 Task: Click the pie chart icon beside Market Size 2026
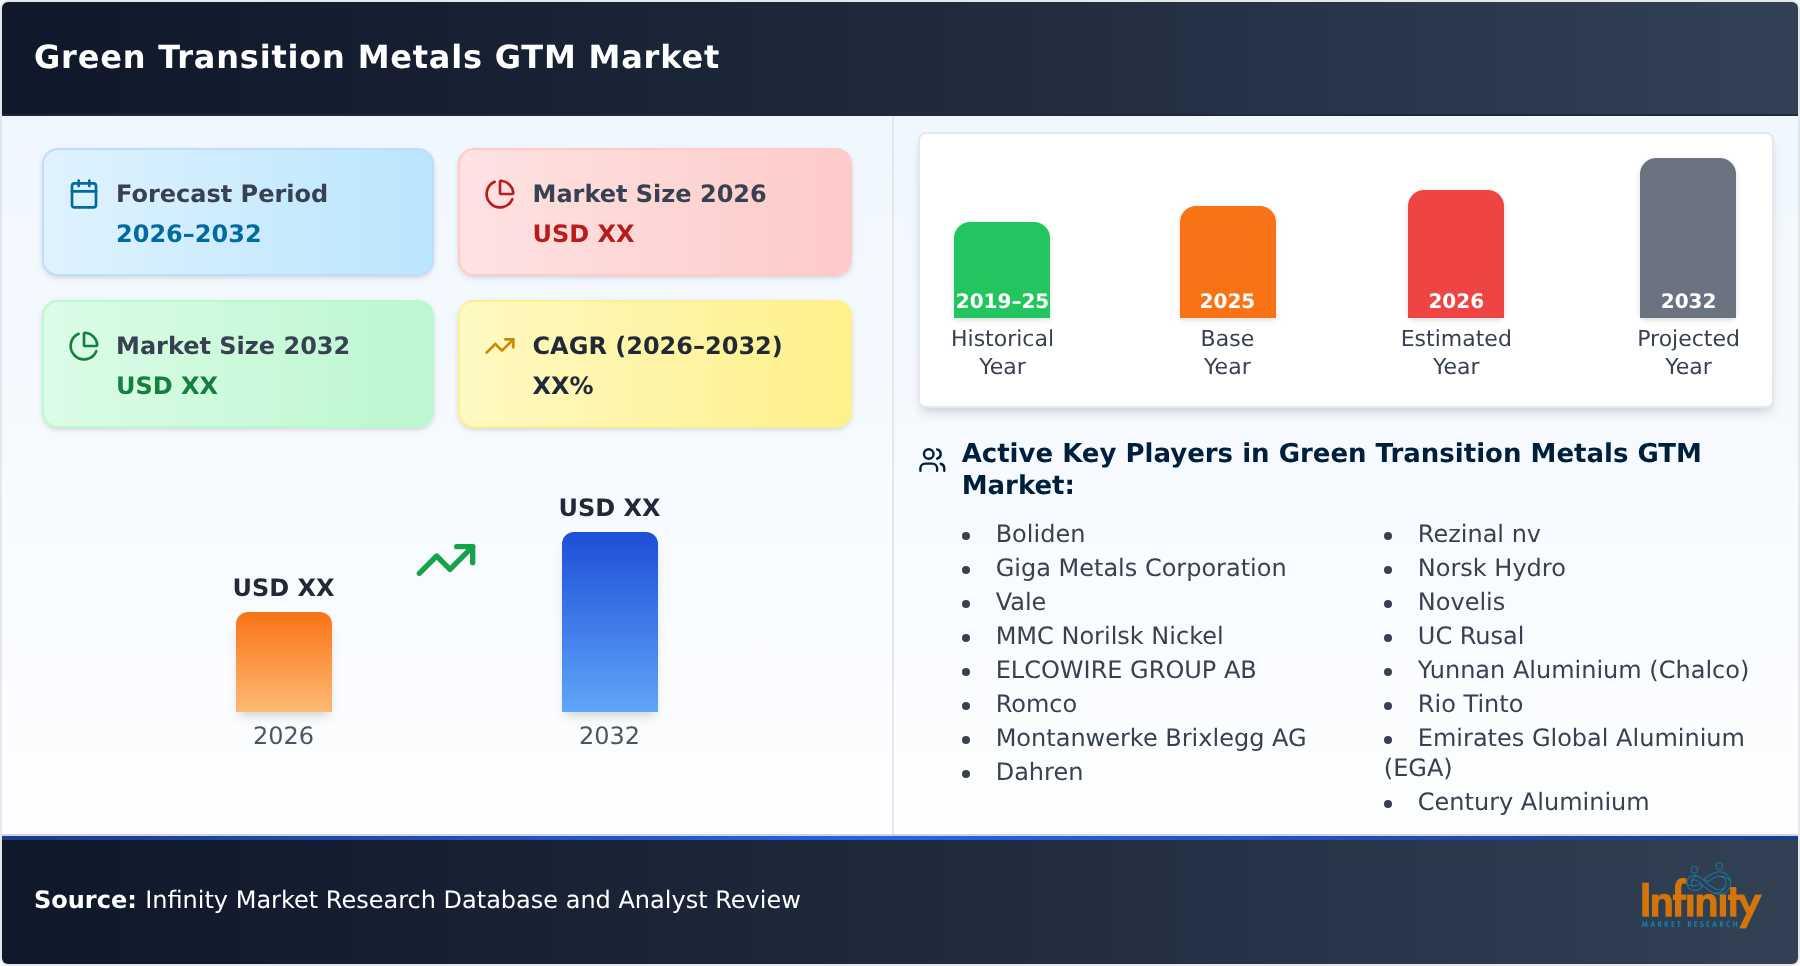500,194
